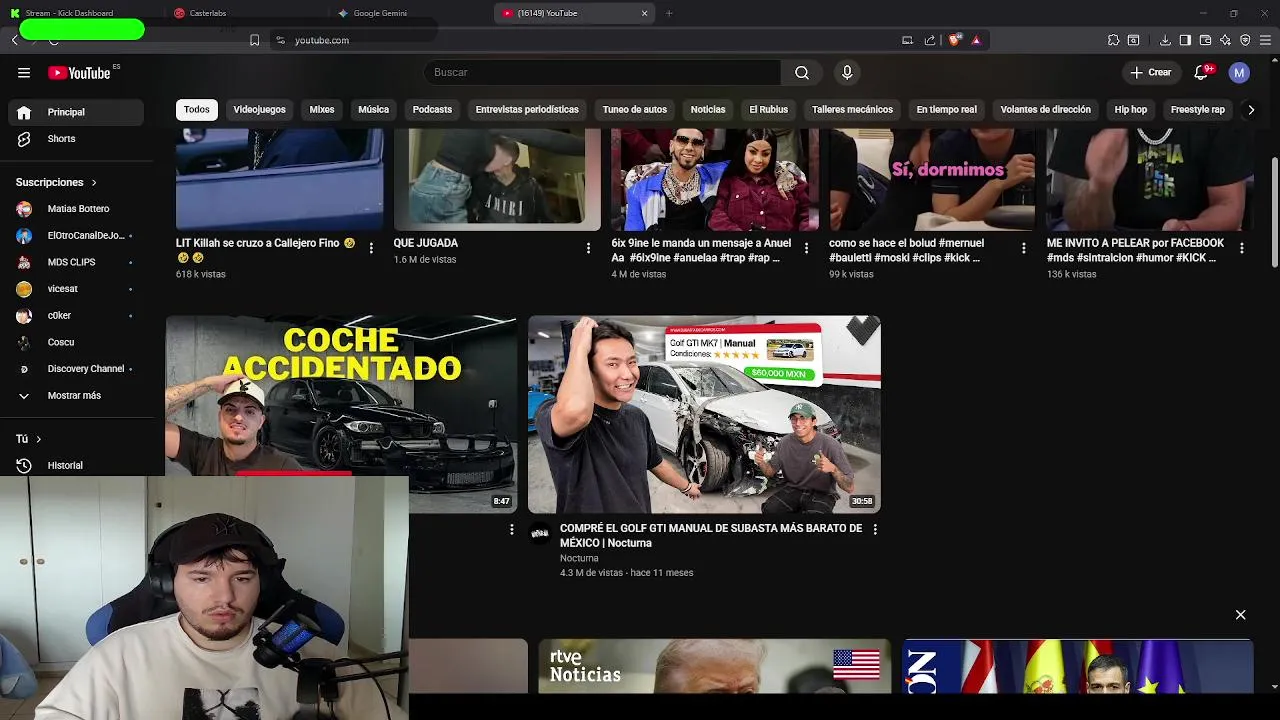Viewport: 1280px width, 720px height.
Task: Open the YouTube hamburger guide menu
Action: coord(24,72)
